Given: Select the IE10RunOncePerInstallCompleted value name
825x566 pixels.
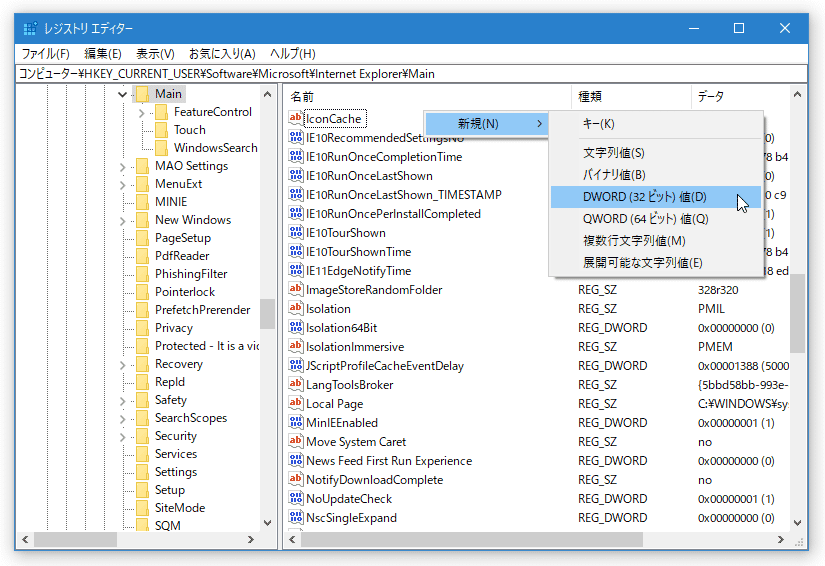Looking at the screenshot, I should click(x=393, y=214).
